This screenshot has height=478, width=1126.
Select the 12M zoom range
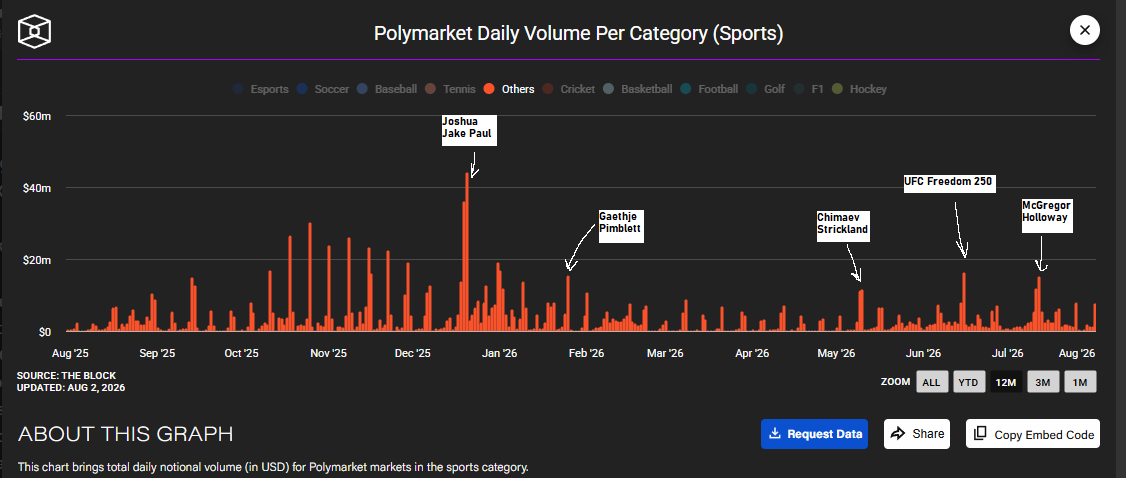1006,382
